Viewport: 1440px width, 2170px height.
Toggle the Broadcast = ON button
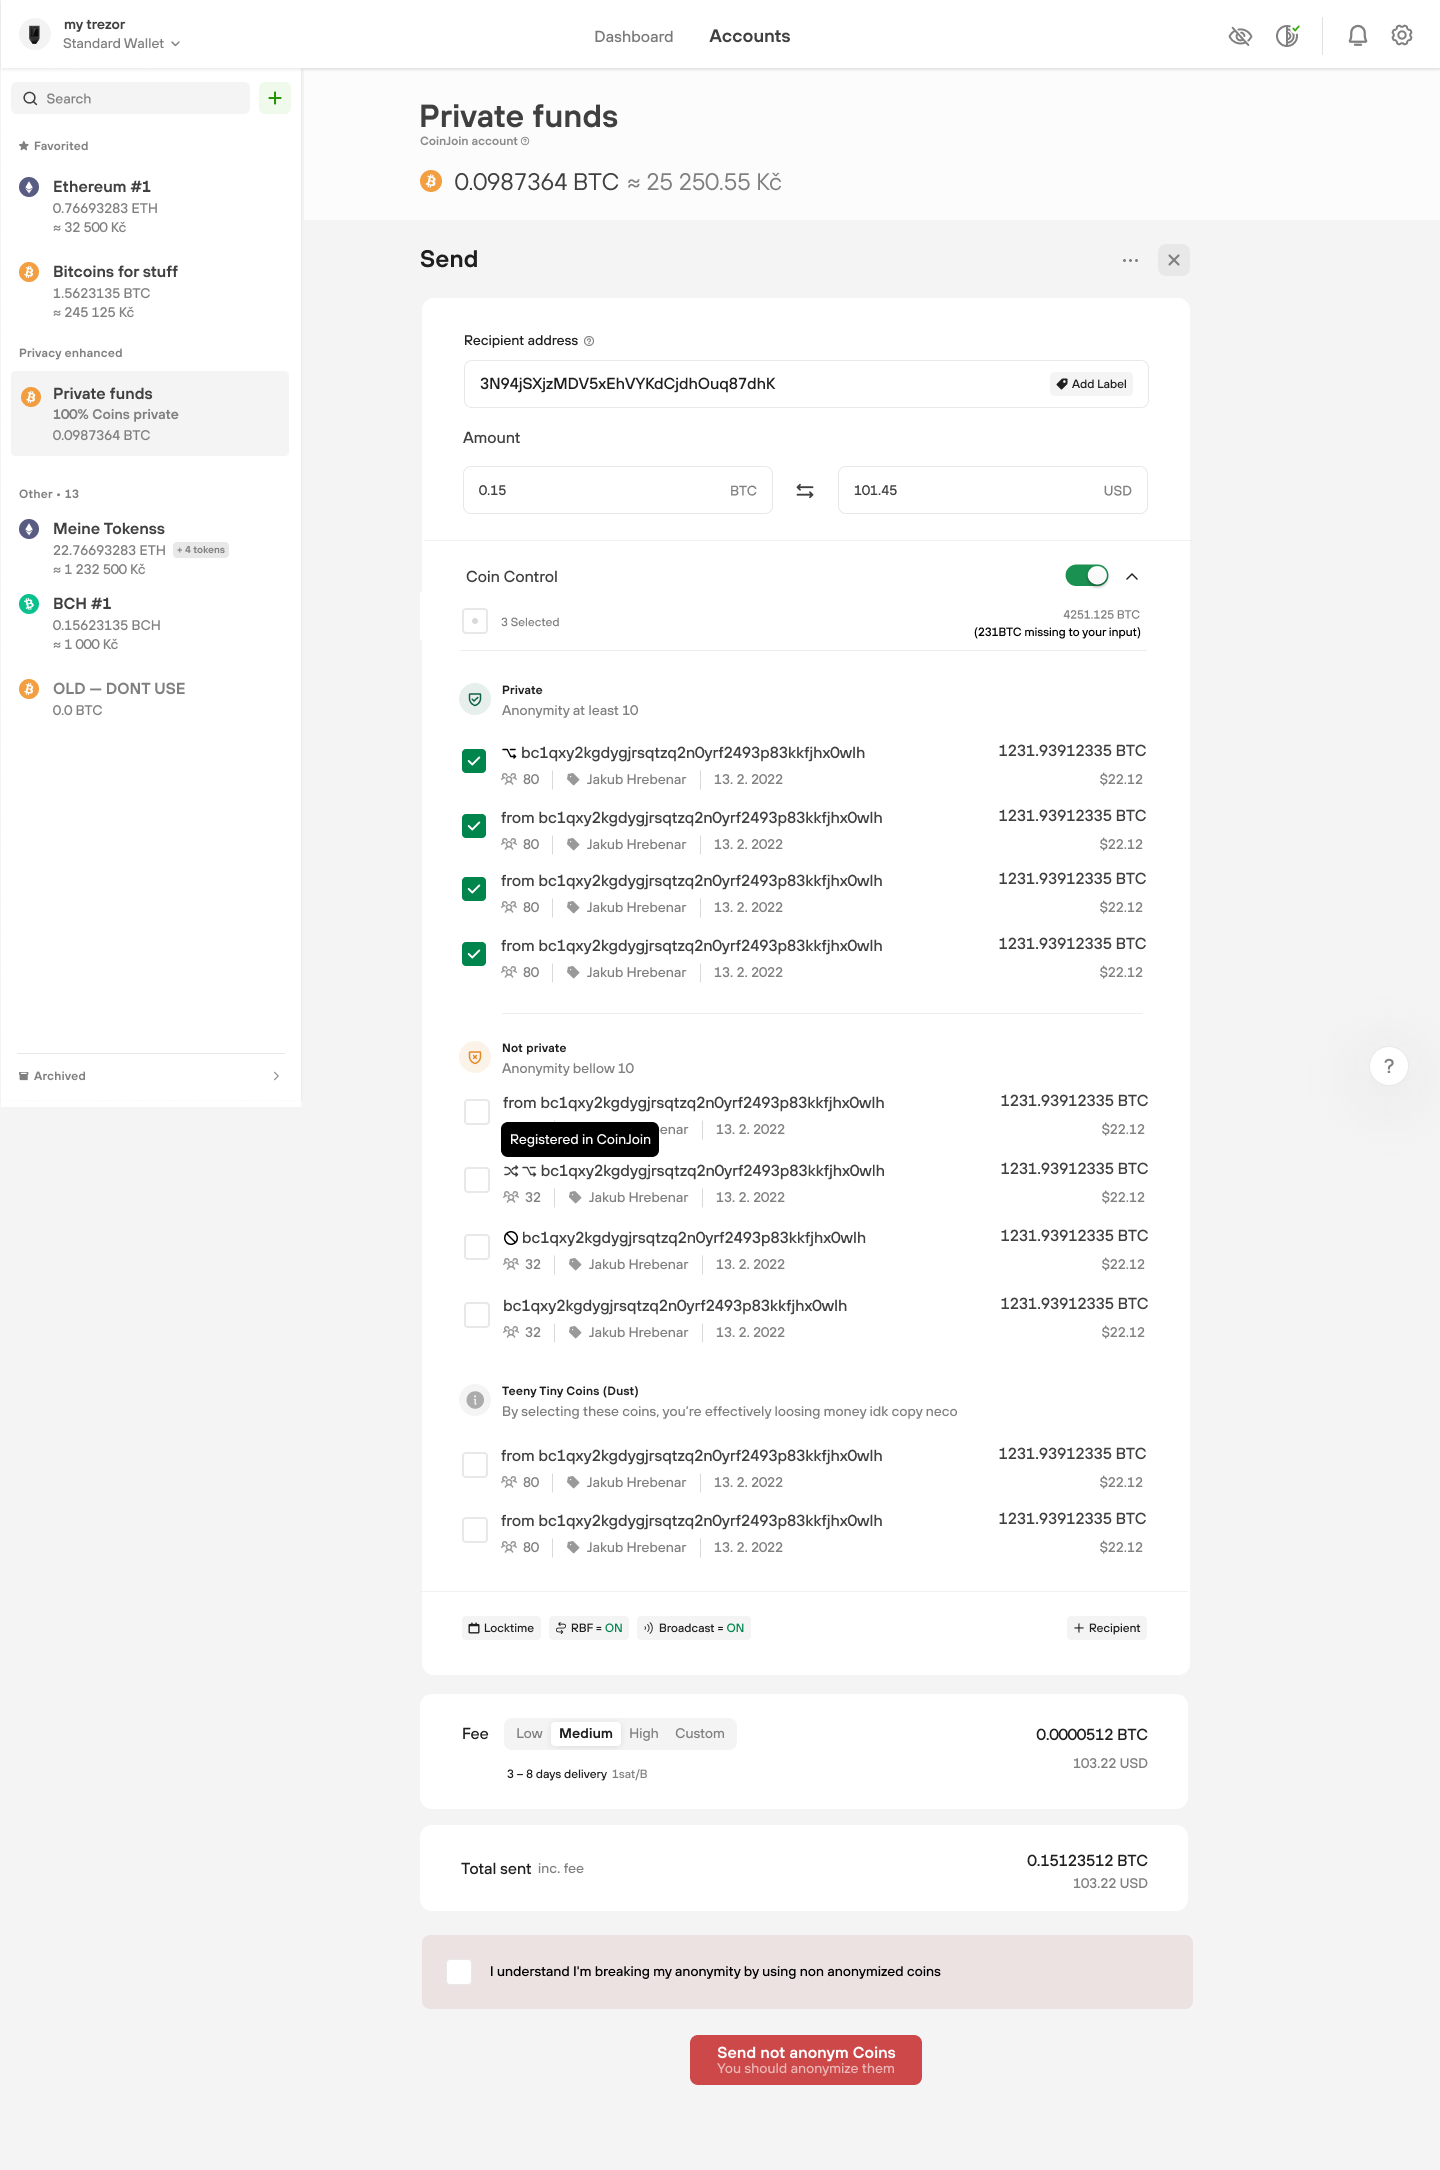(694, 1628)
